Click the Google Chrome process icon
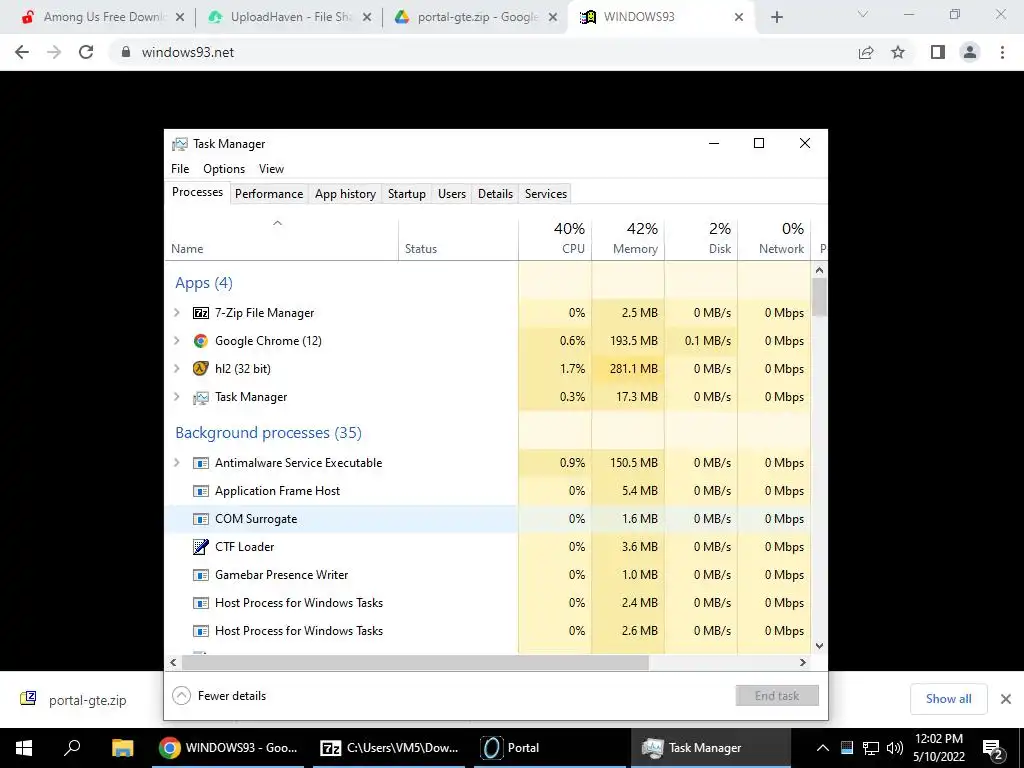 [x=200, y=341]
